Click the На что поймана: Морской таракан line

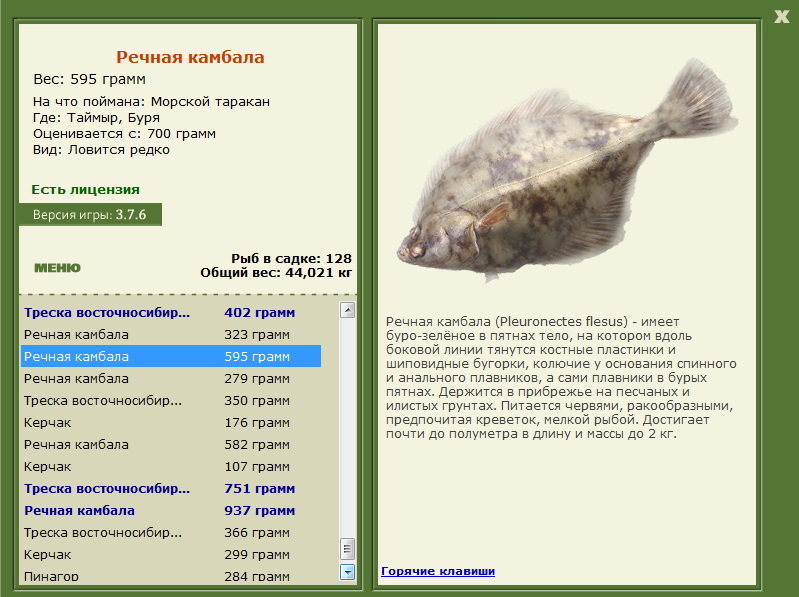[x=151, y=101]
